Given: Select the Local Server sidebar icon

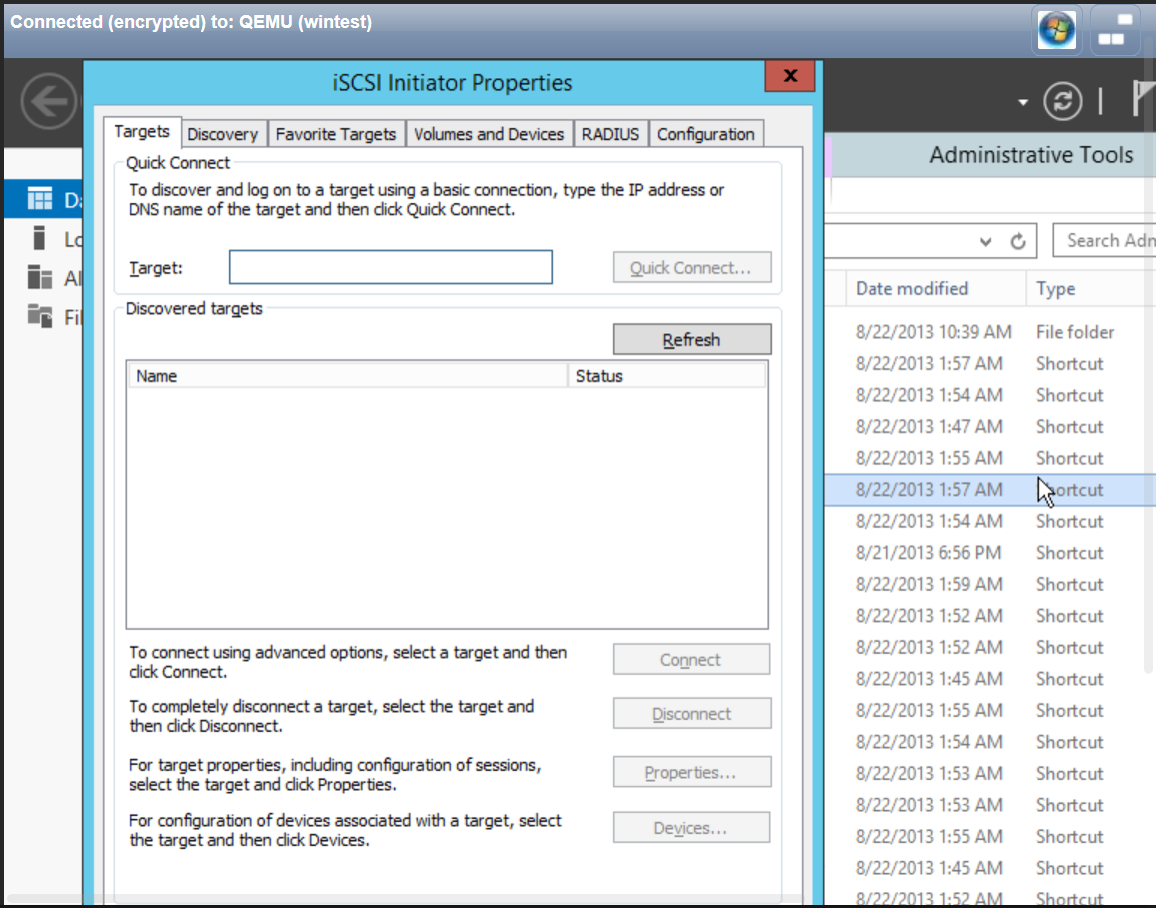Looking at the screenshot, I should (40, 238).
